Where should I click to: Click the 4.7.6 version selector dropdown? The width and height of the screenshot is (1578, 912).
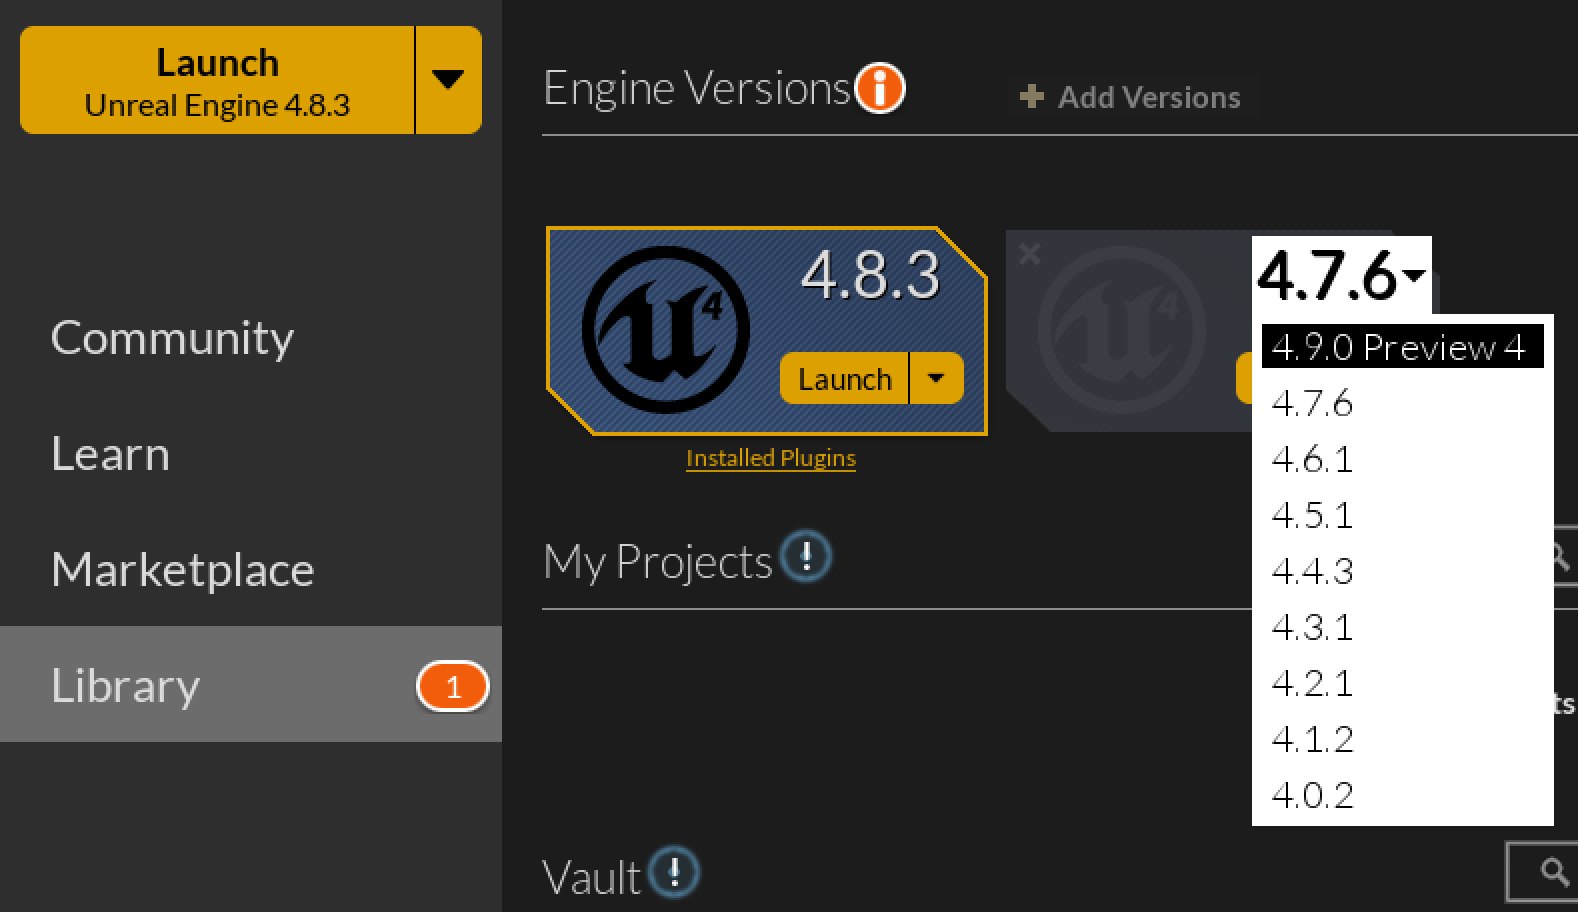1341,275
